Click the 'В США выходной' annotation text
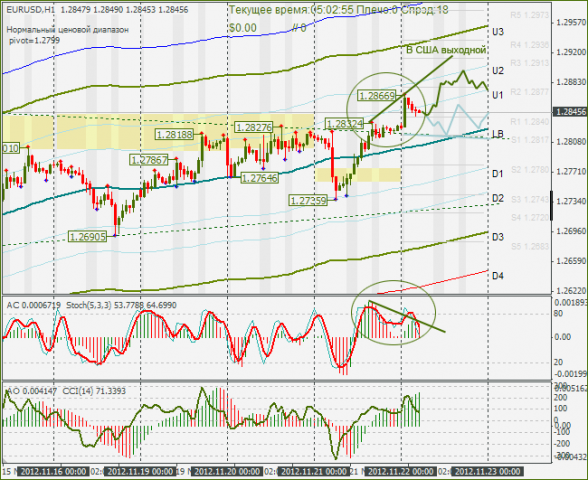This screenshot has width=588, height=480. pyautogui.click(x=446, y=50)
